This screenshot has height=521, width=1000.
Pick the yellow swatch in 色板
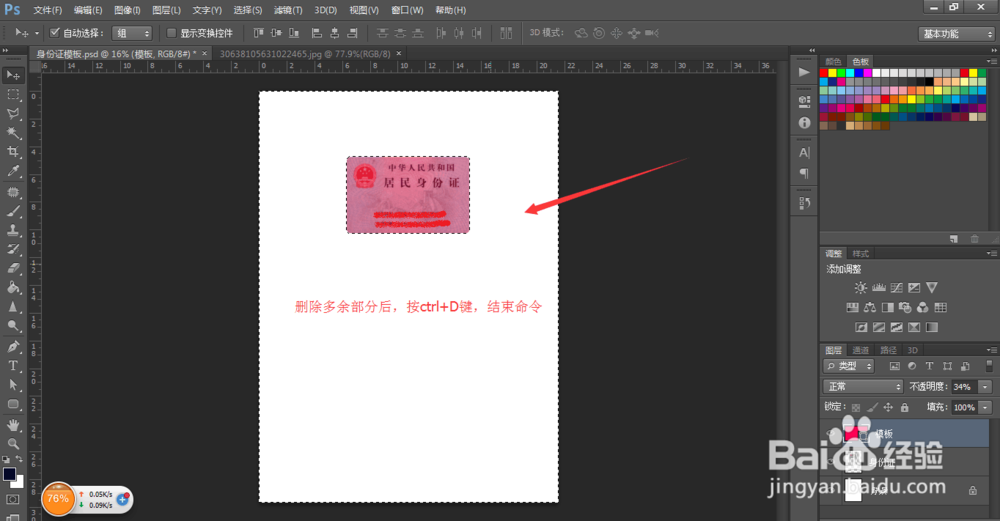tap(833, 73)
